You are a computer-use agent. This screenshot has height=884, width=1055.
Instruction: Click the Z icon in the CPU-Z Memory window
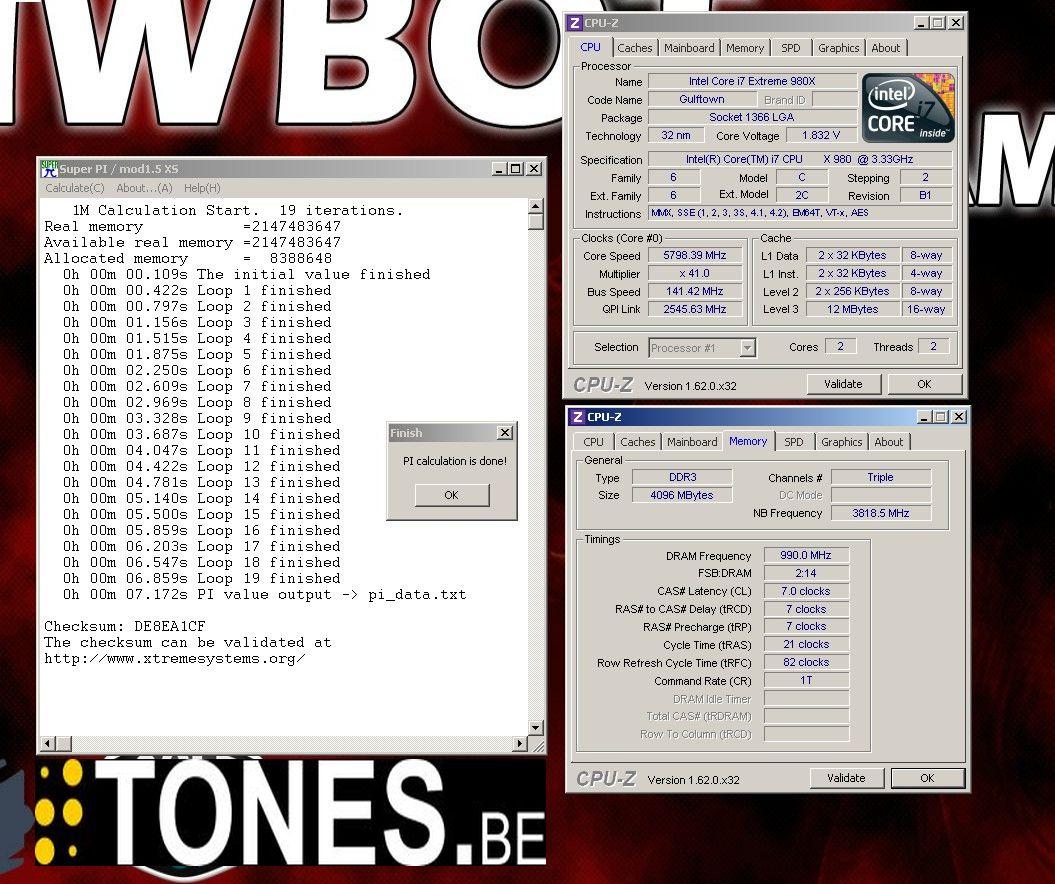point(577,417)
